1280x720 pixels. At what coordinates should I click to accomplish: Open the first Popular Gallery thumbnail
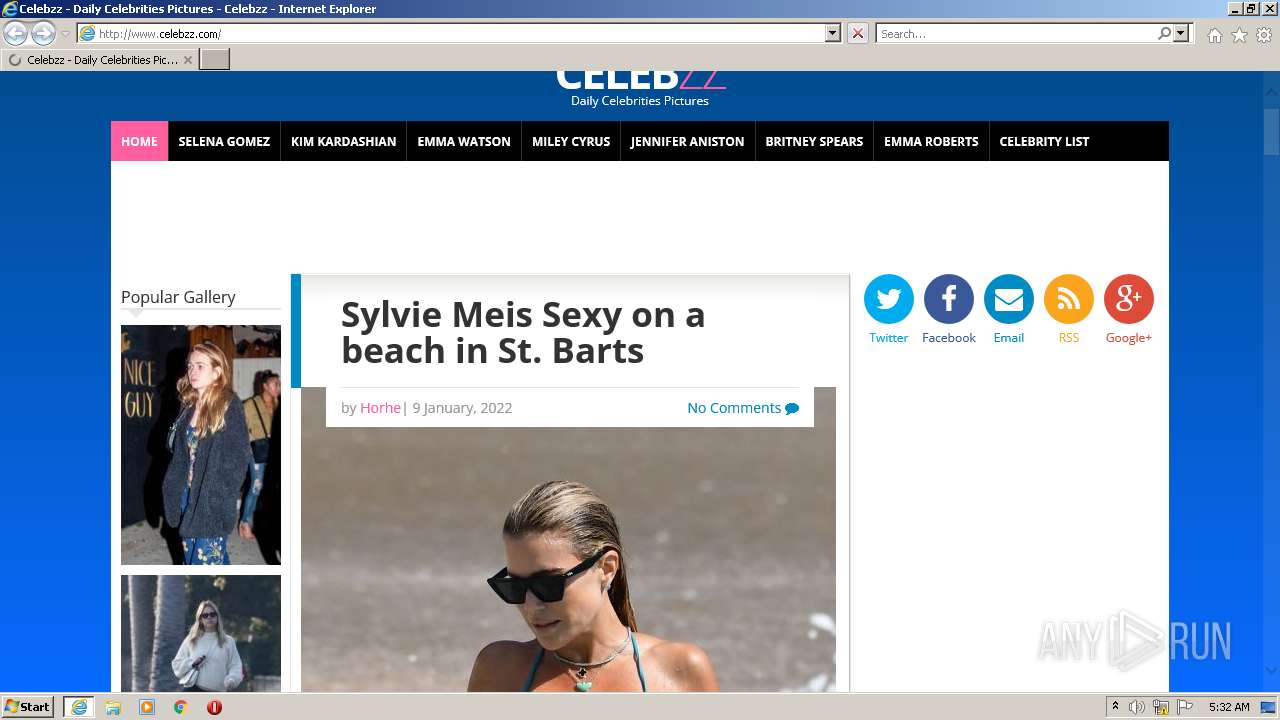(x=201, y=445)
